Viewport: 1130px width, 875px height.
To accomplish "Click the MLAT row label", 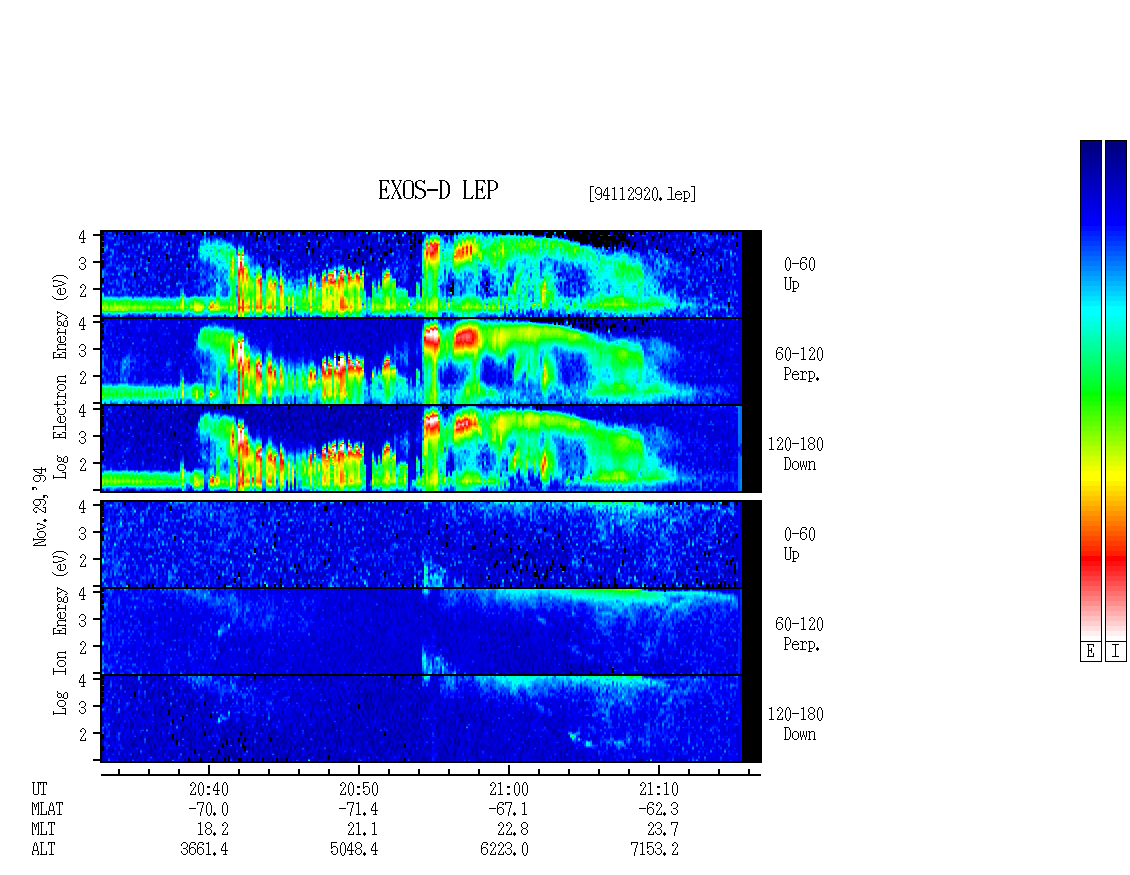I will pos(47,809).
